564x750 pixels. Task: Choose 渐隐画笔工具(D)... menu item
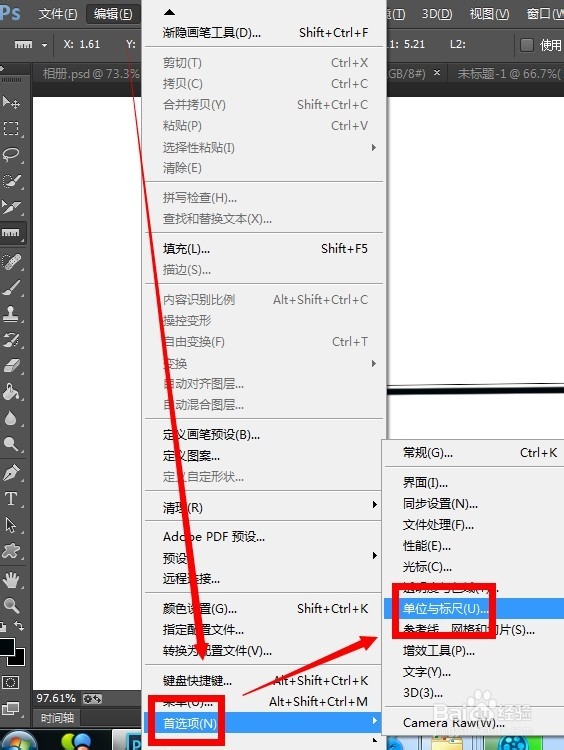(x=264, y=33)
